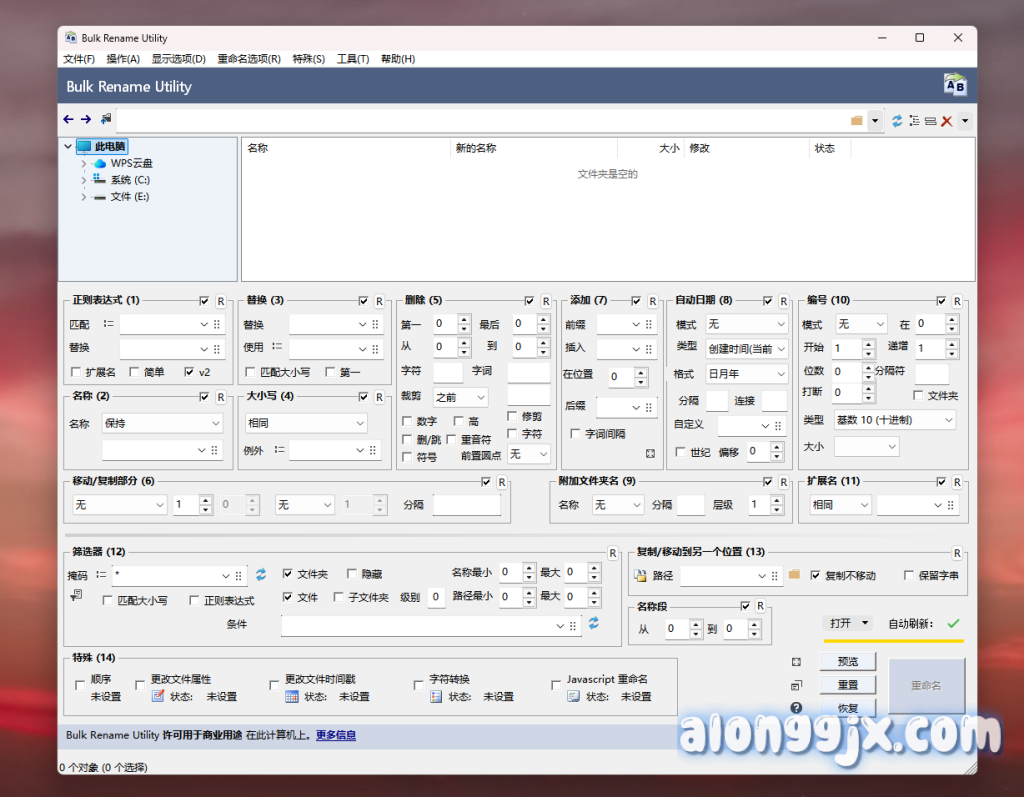Click the back navigation arrow
This screenshot has width=1024, height=797.
68,120
